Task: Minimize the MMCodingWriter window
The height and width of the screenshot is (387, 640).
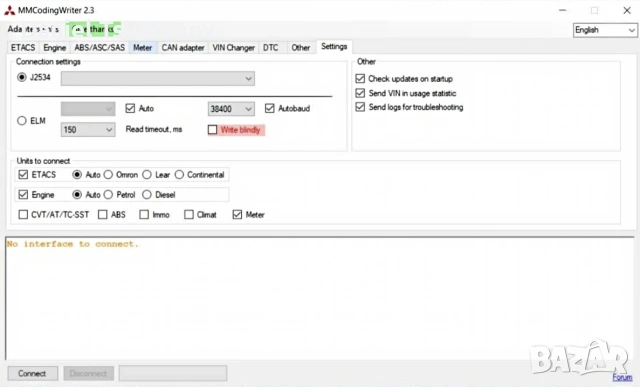Action: 562,10
